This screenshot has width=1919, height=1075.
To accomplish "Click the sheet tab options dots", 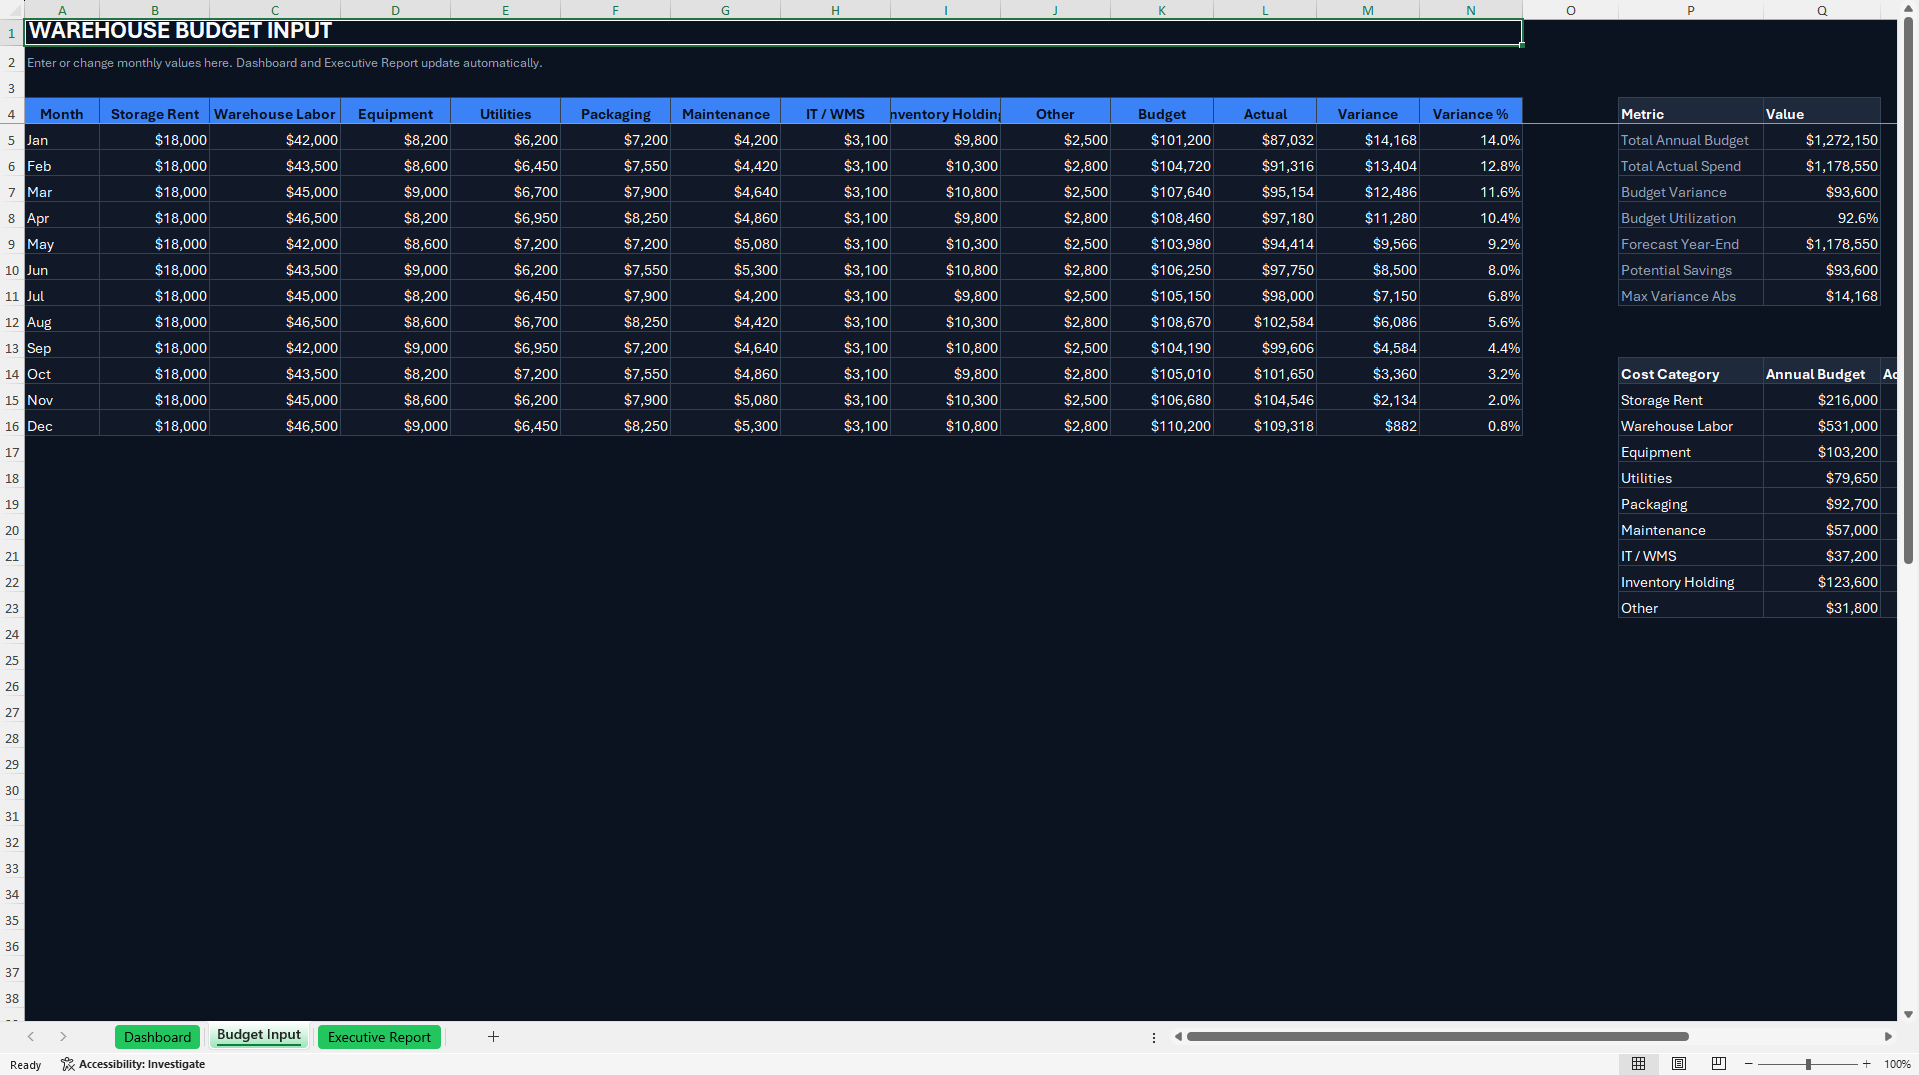I will pyautogui.click(x=1154, y=1038).
